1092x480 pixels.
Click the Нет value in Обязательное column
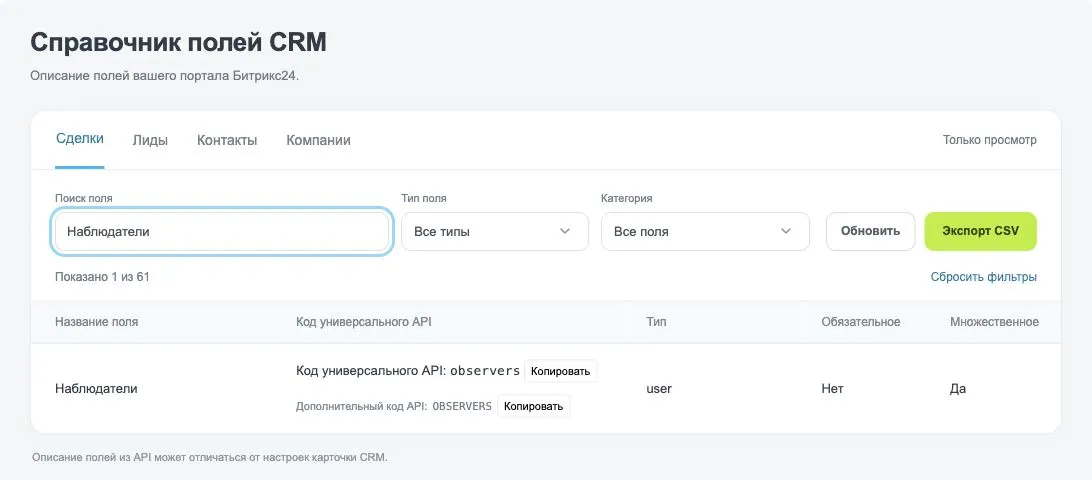[x=832, y=389]
